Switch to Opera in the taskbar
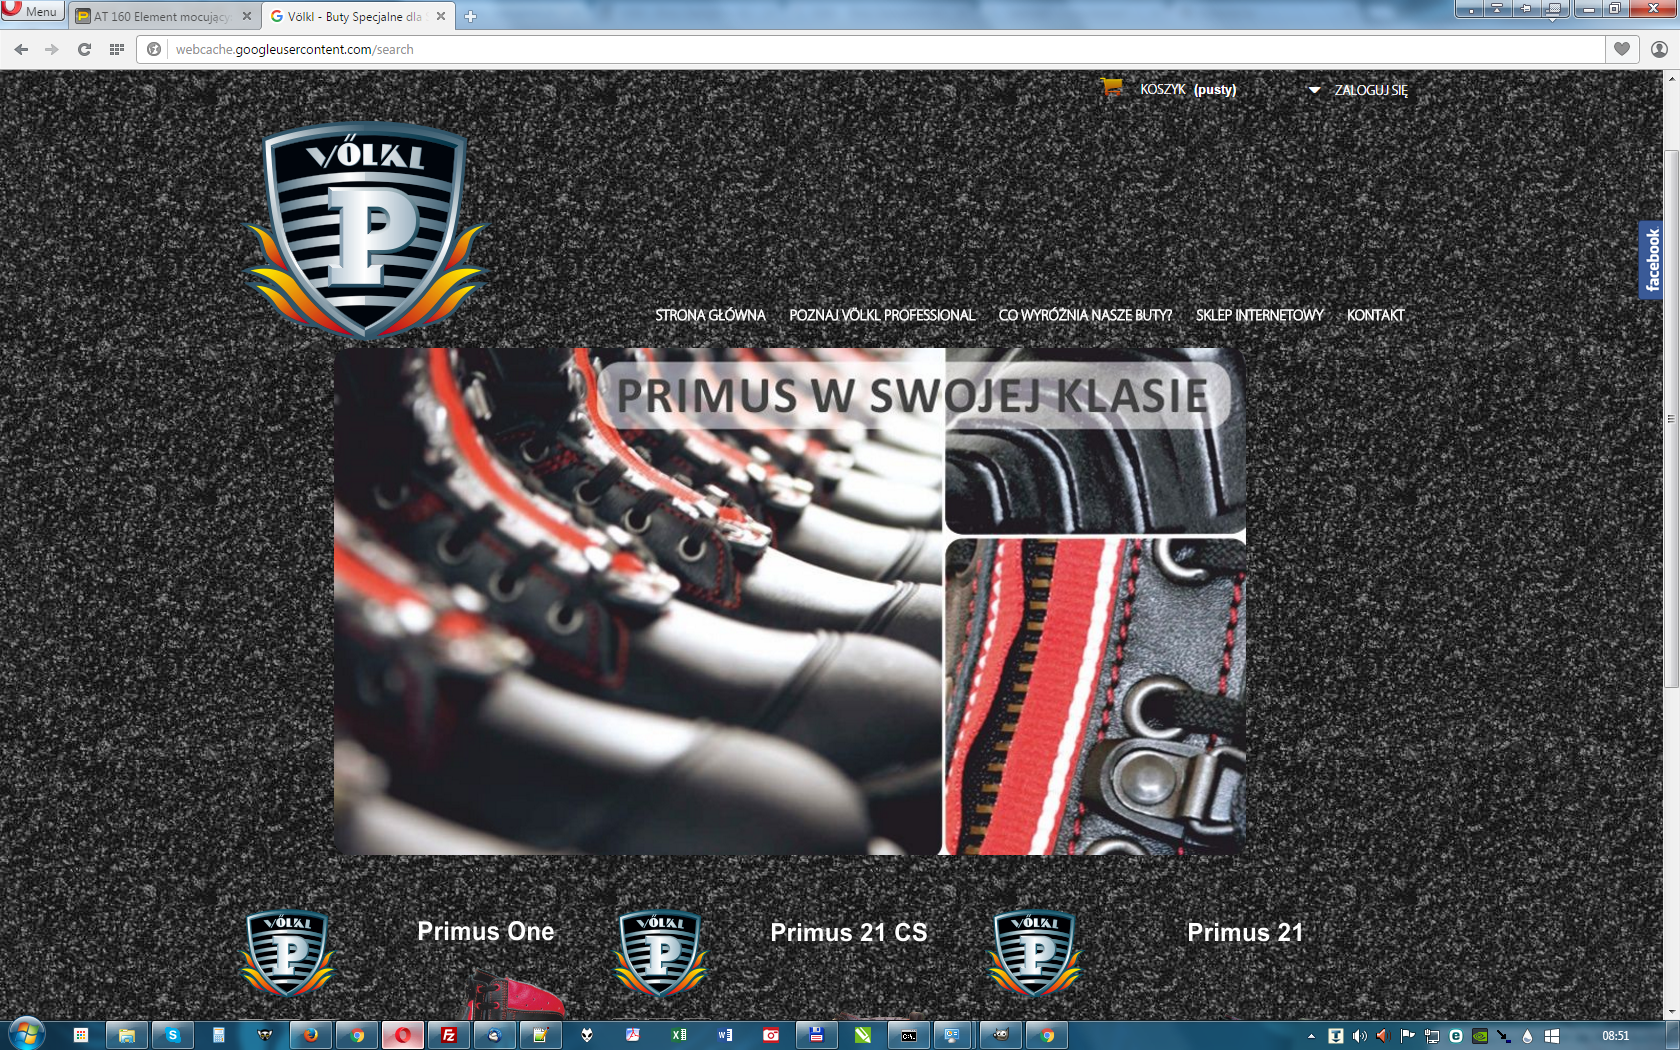The height and width of the screenshot is (1050, 1680). point(402,1035)
